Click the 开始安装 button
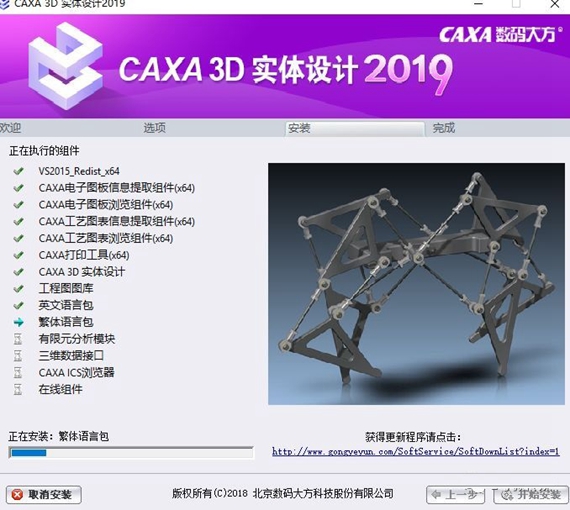This screenshot has height=510, width=570. tap(531, 494)
